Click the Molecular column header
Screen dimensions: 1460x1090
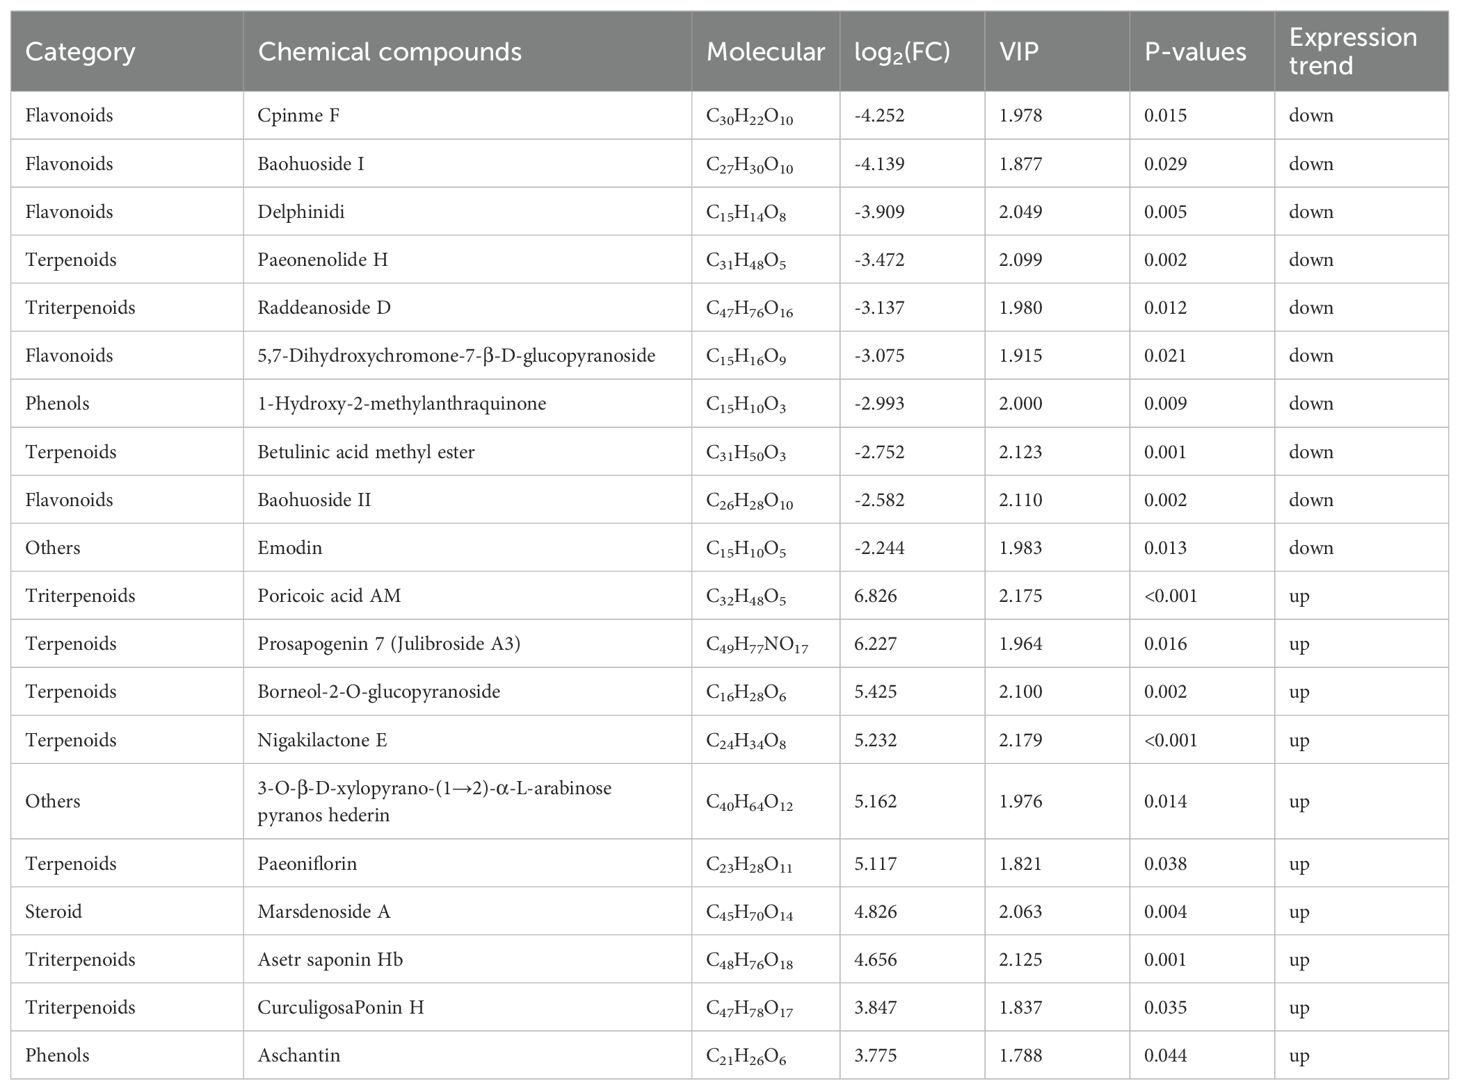[765, 52]
